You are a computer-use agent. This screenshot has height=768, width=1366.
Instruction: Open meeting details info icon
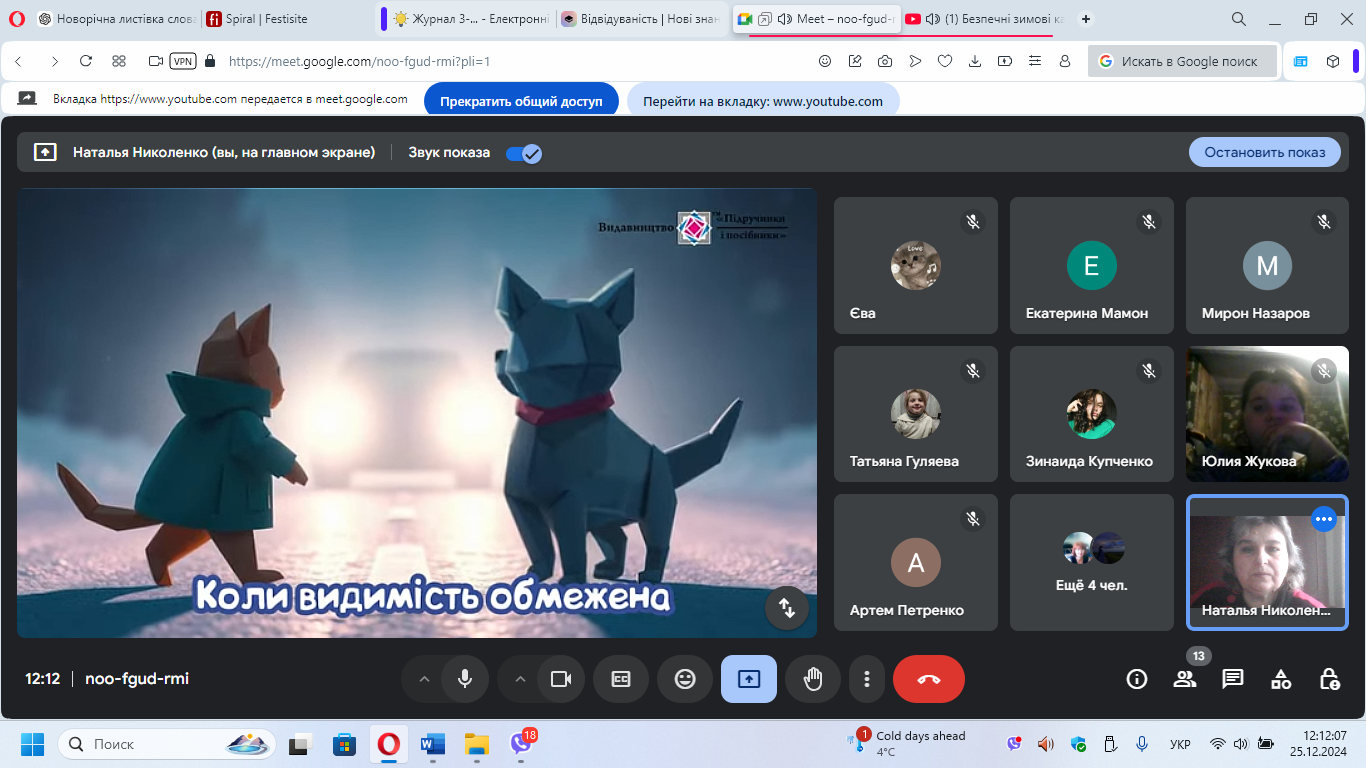(x=1137, y=679)
